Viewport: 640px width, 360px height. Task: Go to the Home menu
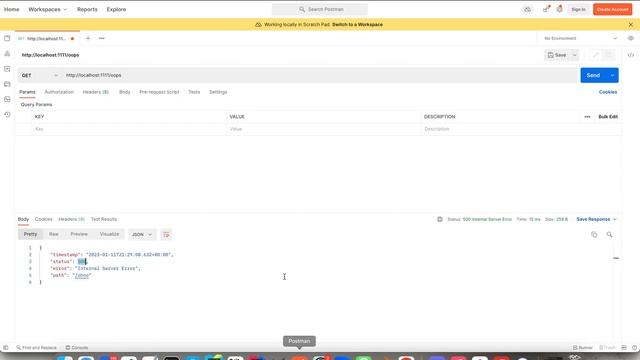pyautogui.click(x=11, y=9)
